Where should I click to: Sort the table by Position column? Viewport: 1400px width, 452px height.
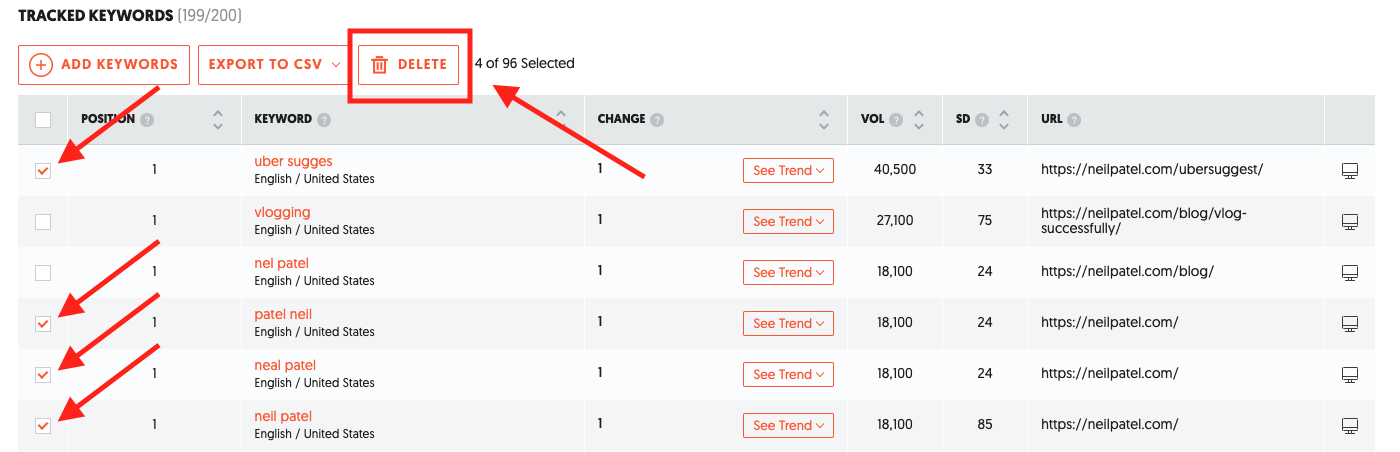point(218,120)
